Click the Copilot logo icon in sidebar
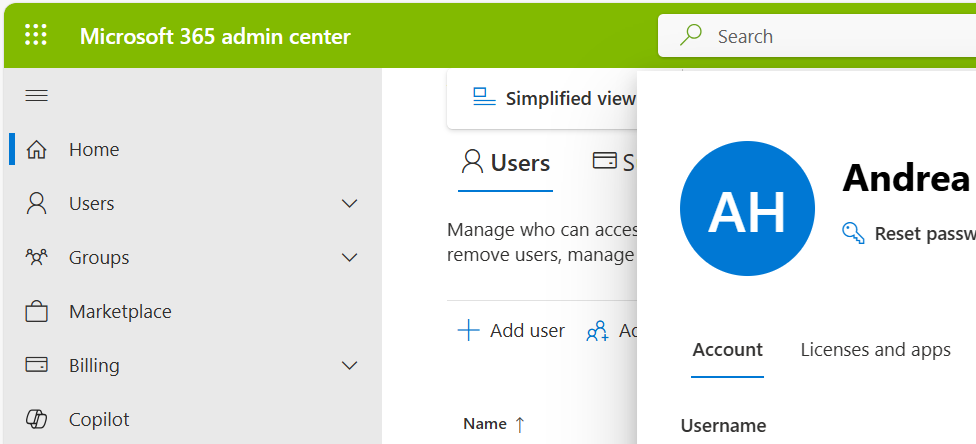The width and height of the screenshot is (976, 444). pos(36,419)
